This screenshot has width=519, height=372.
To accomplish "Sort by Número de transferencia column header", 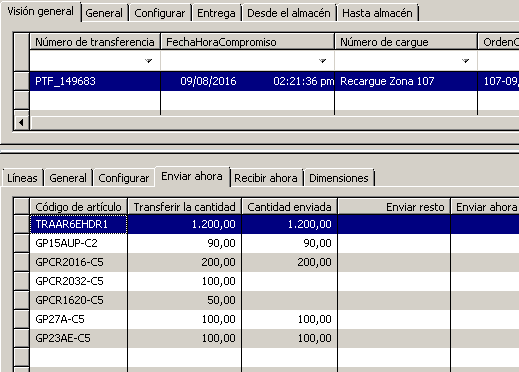I will tap(95, 42).
